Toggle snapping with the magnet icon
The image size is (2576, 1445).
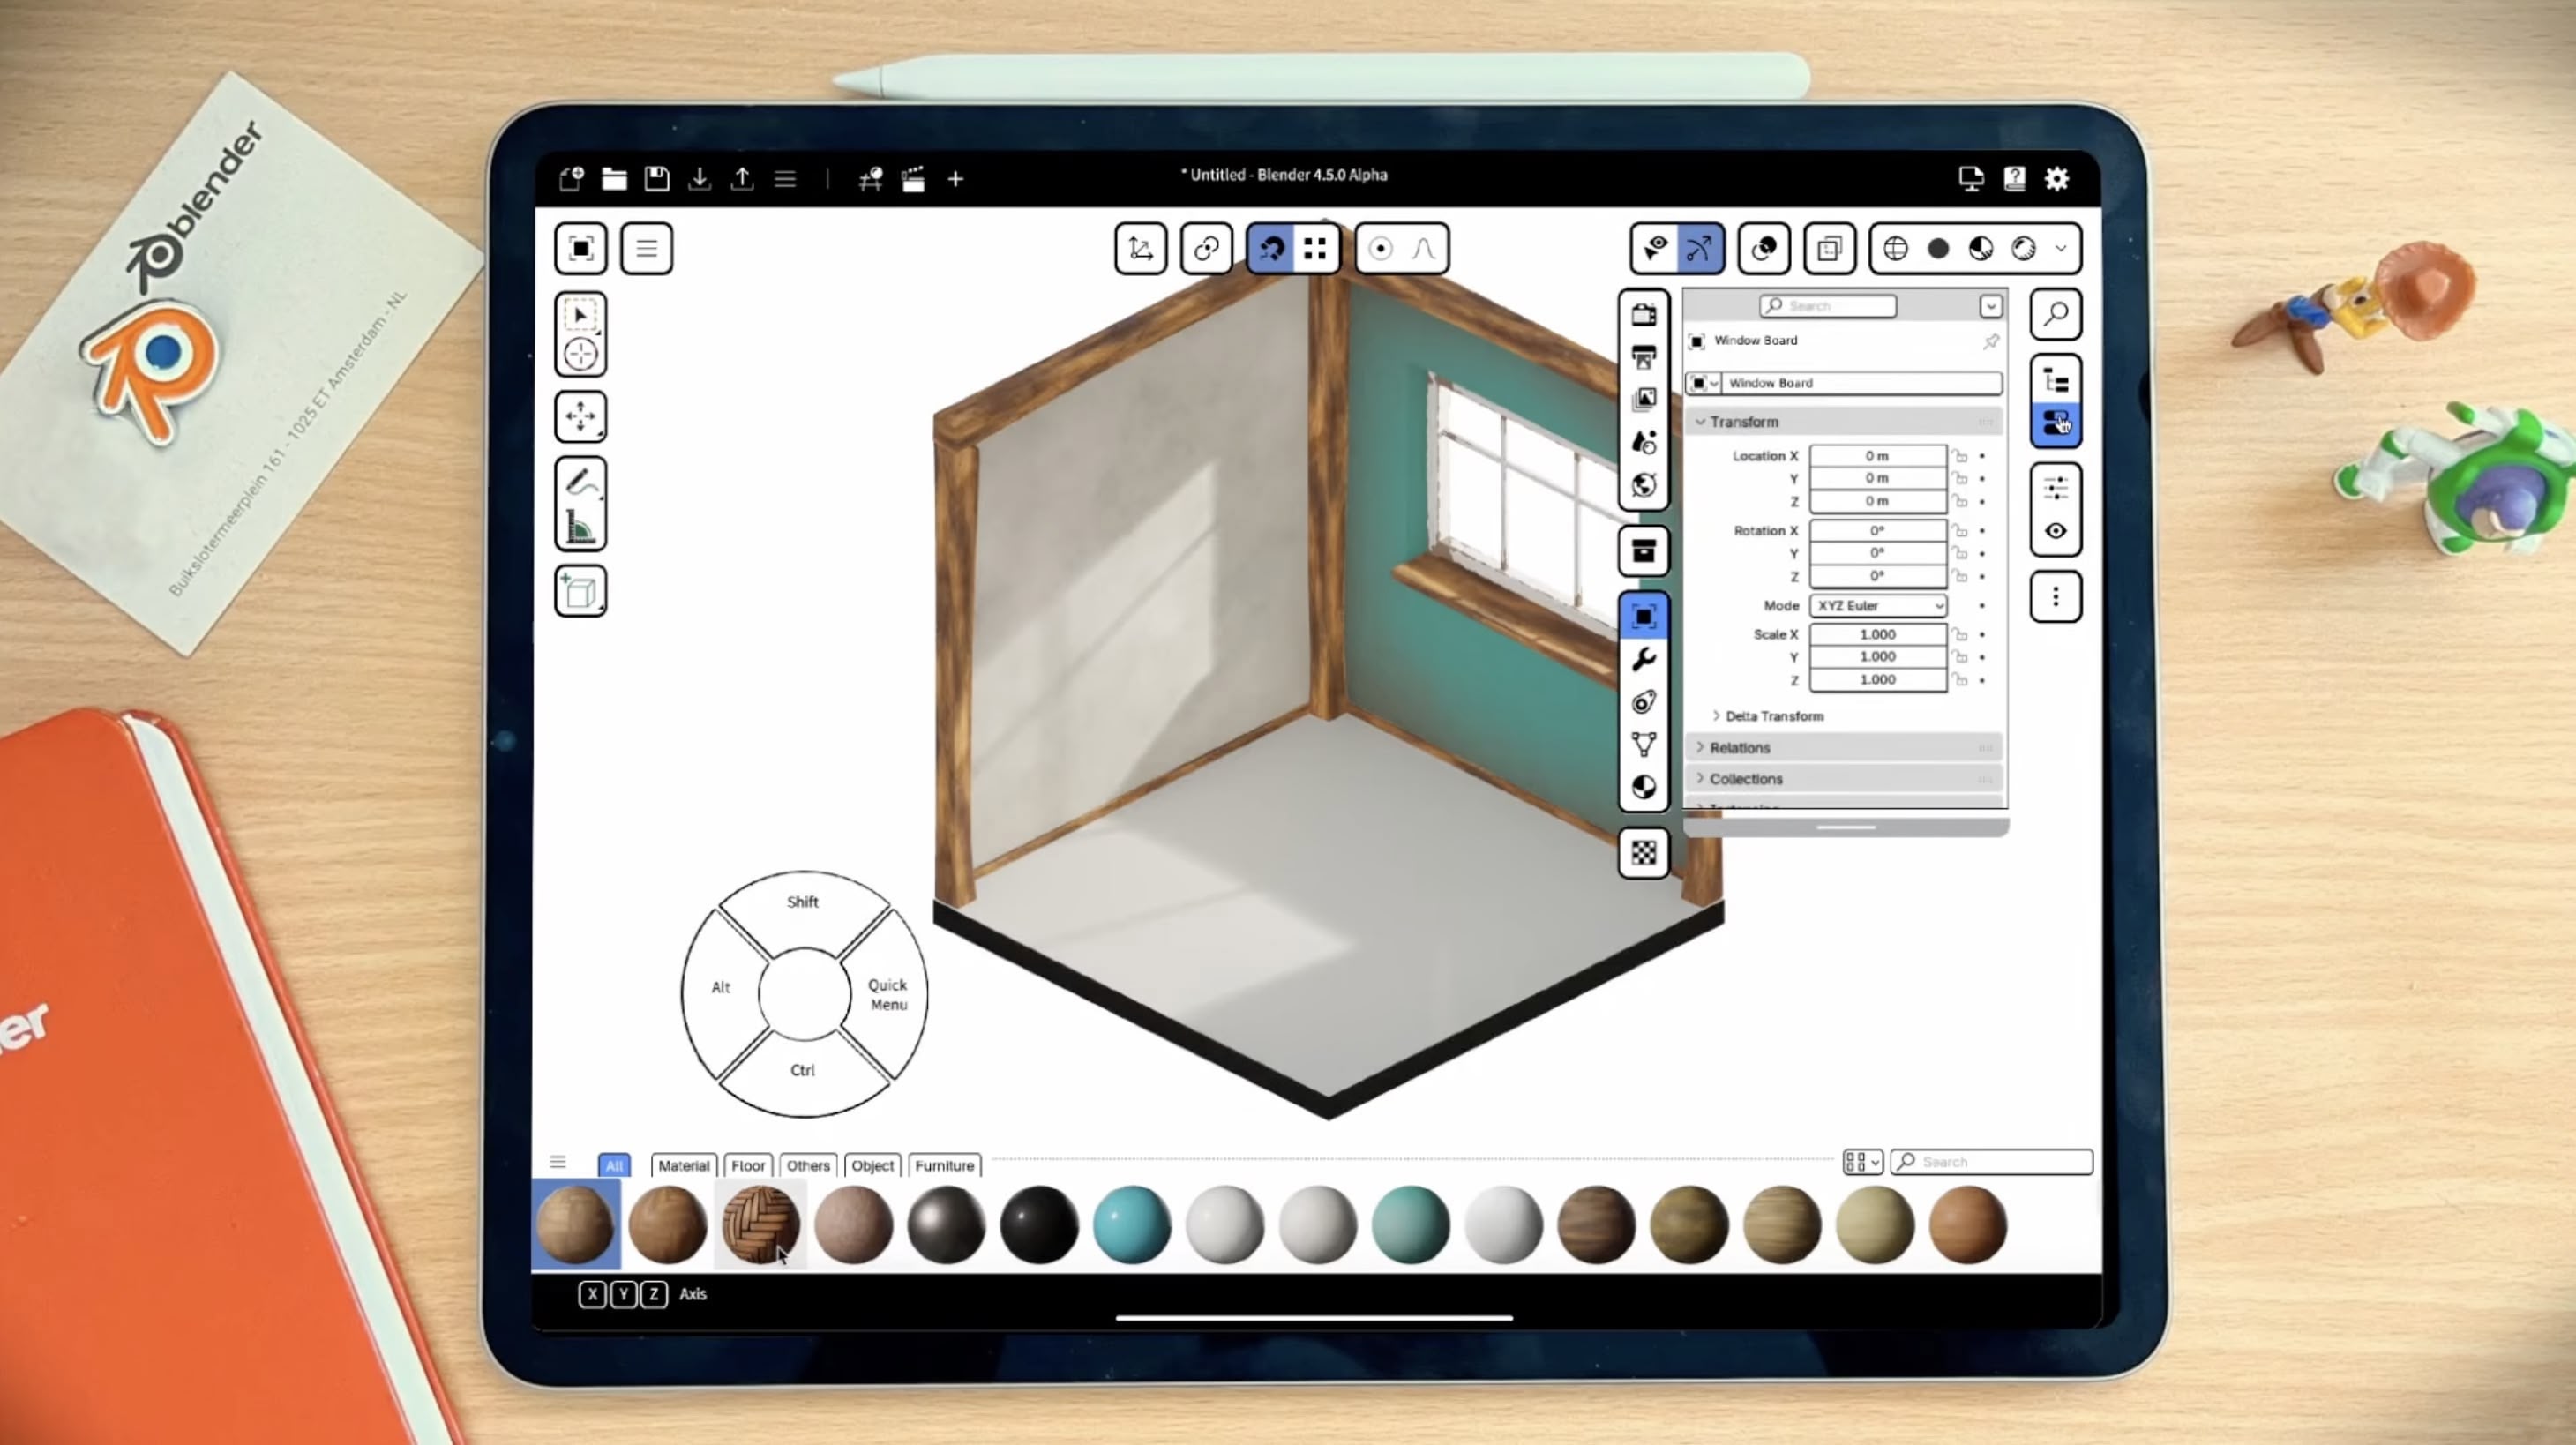(x=1270, y=248)
